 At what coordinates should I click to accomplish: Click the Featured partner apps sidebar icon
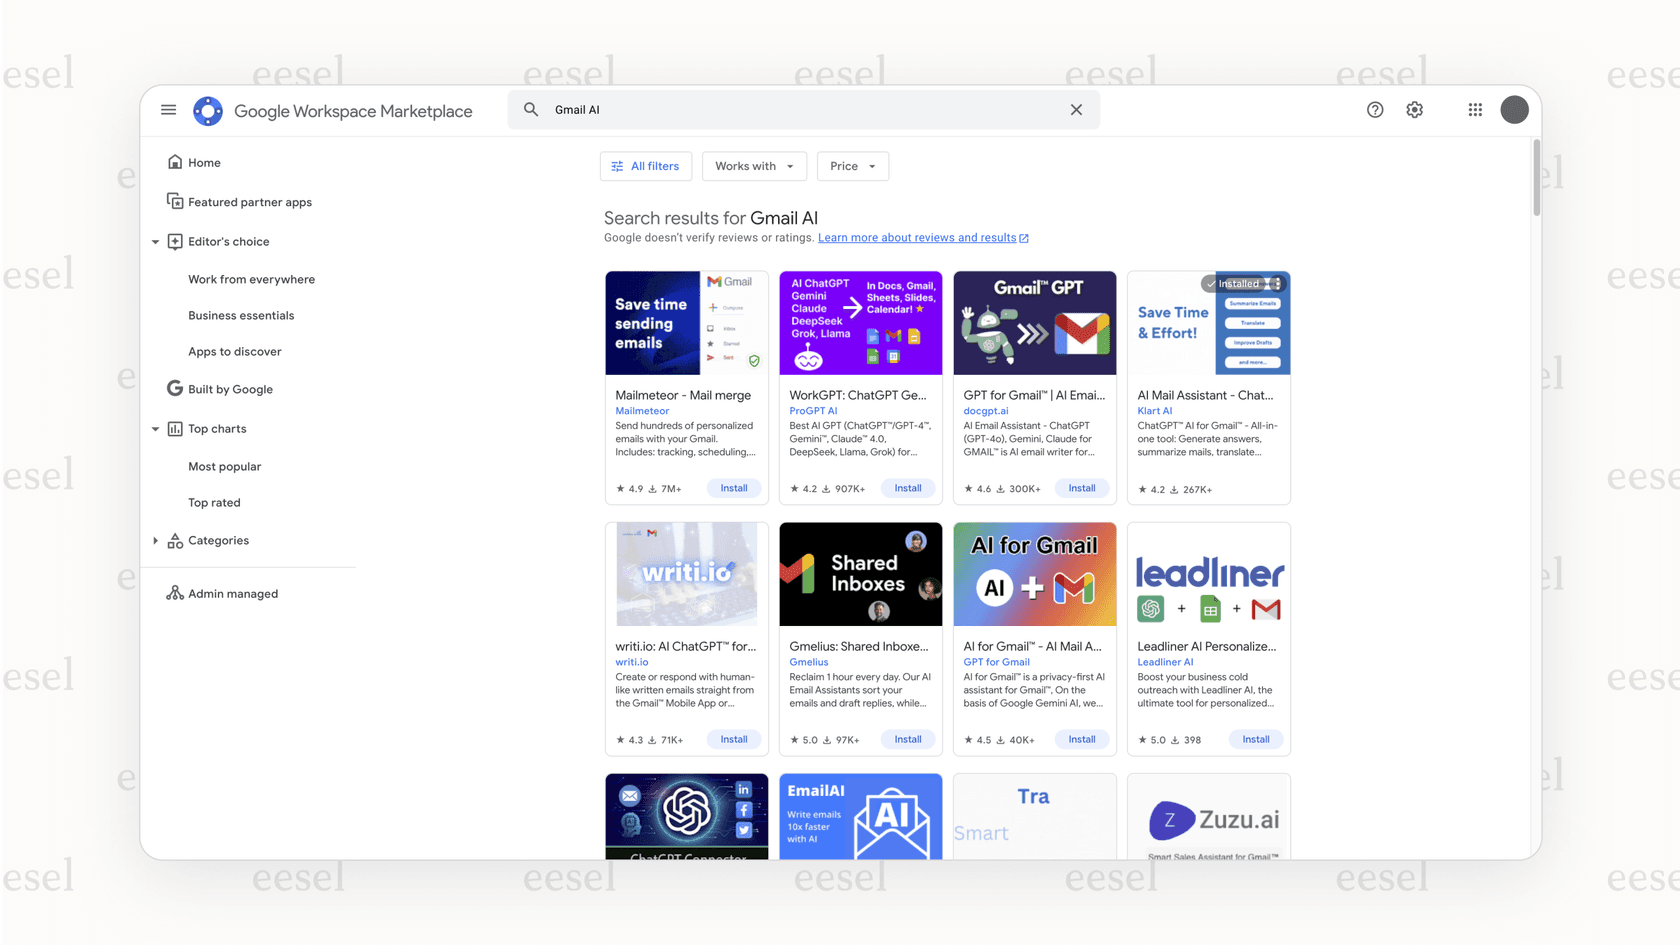(x=174, y=201)
